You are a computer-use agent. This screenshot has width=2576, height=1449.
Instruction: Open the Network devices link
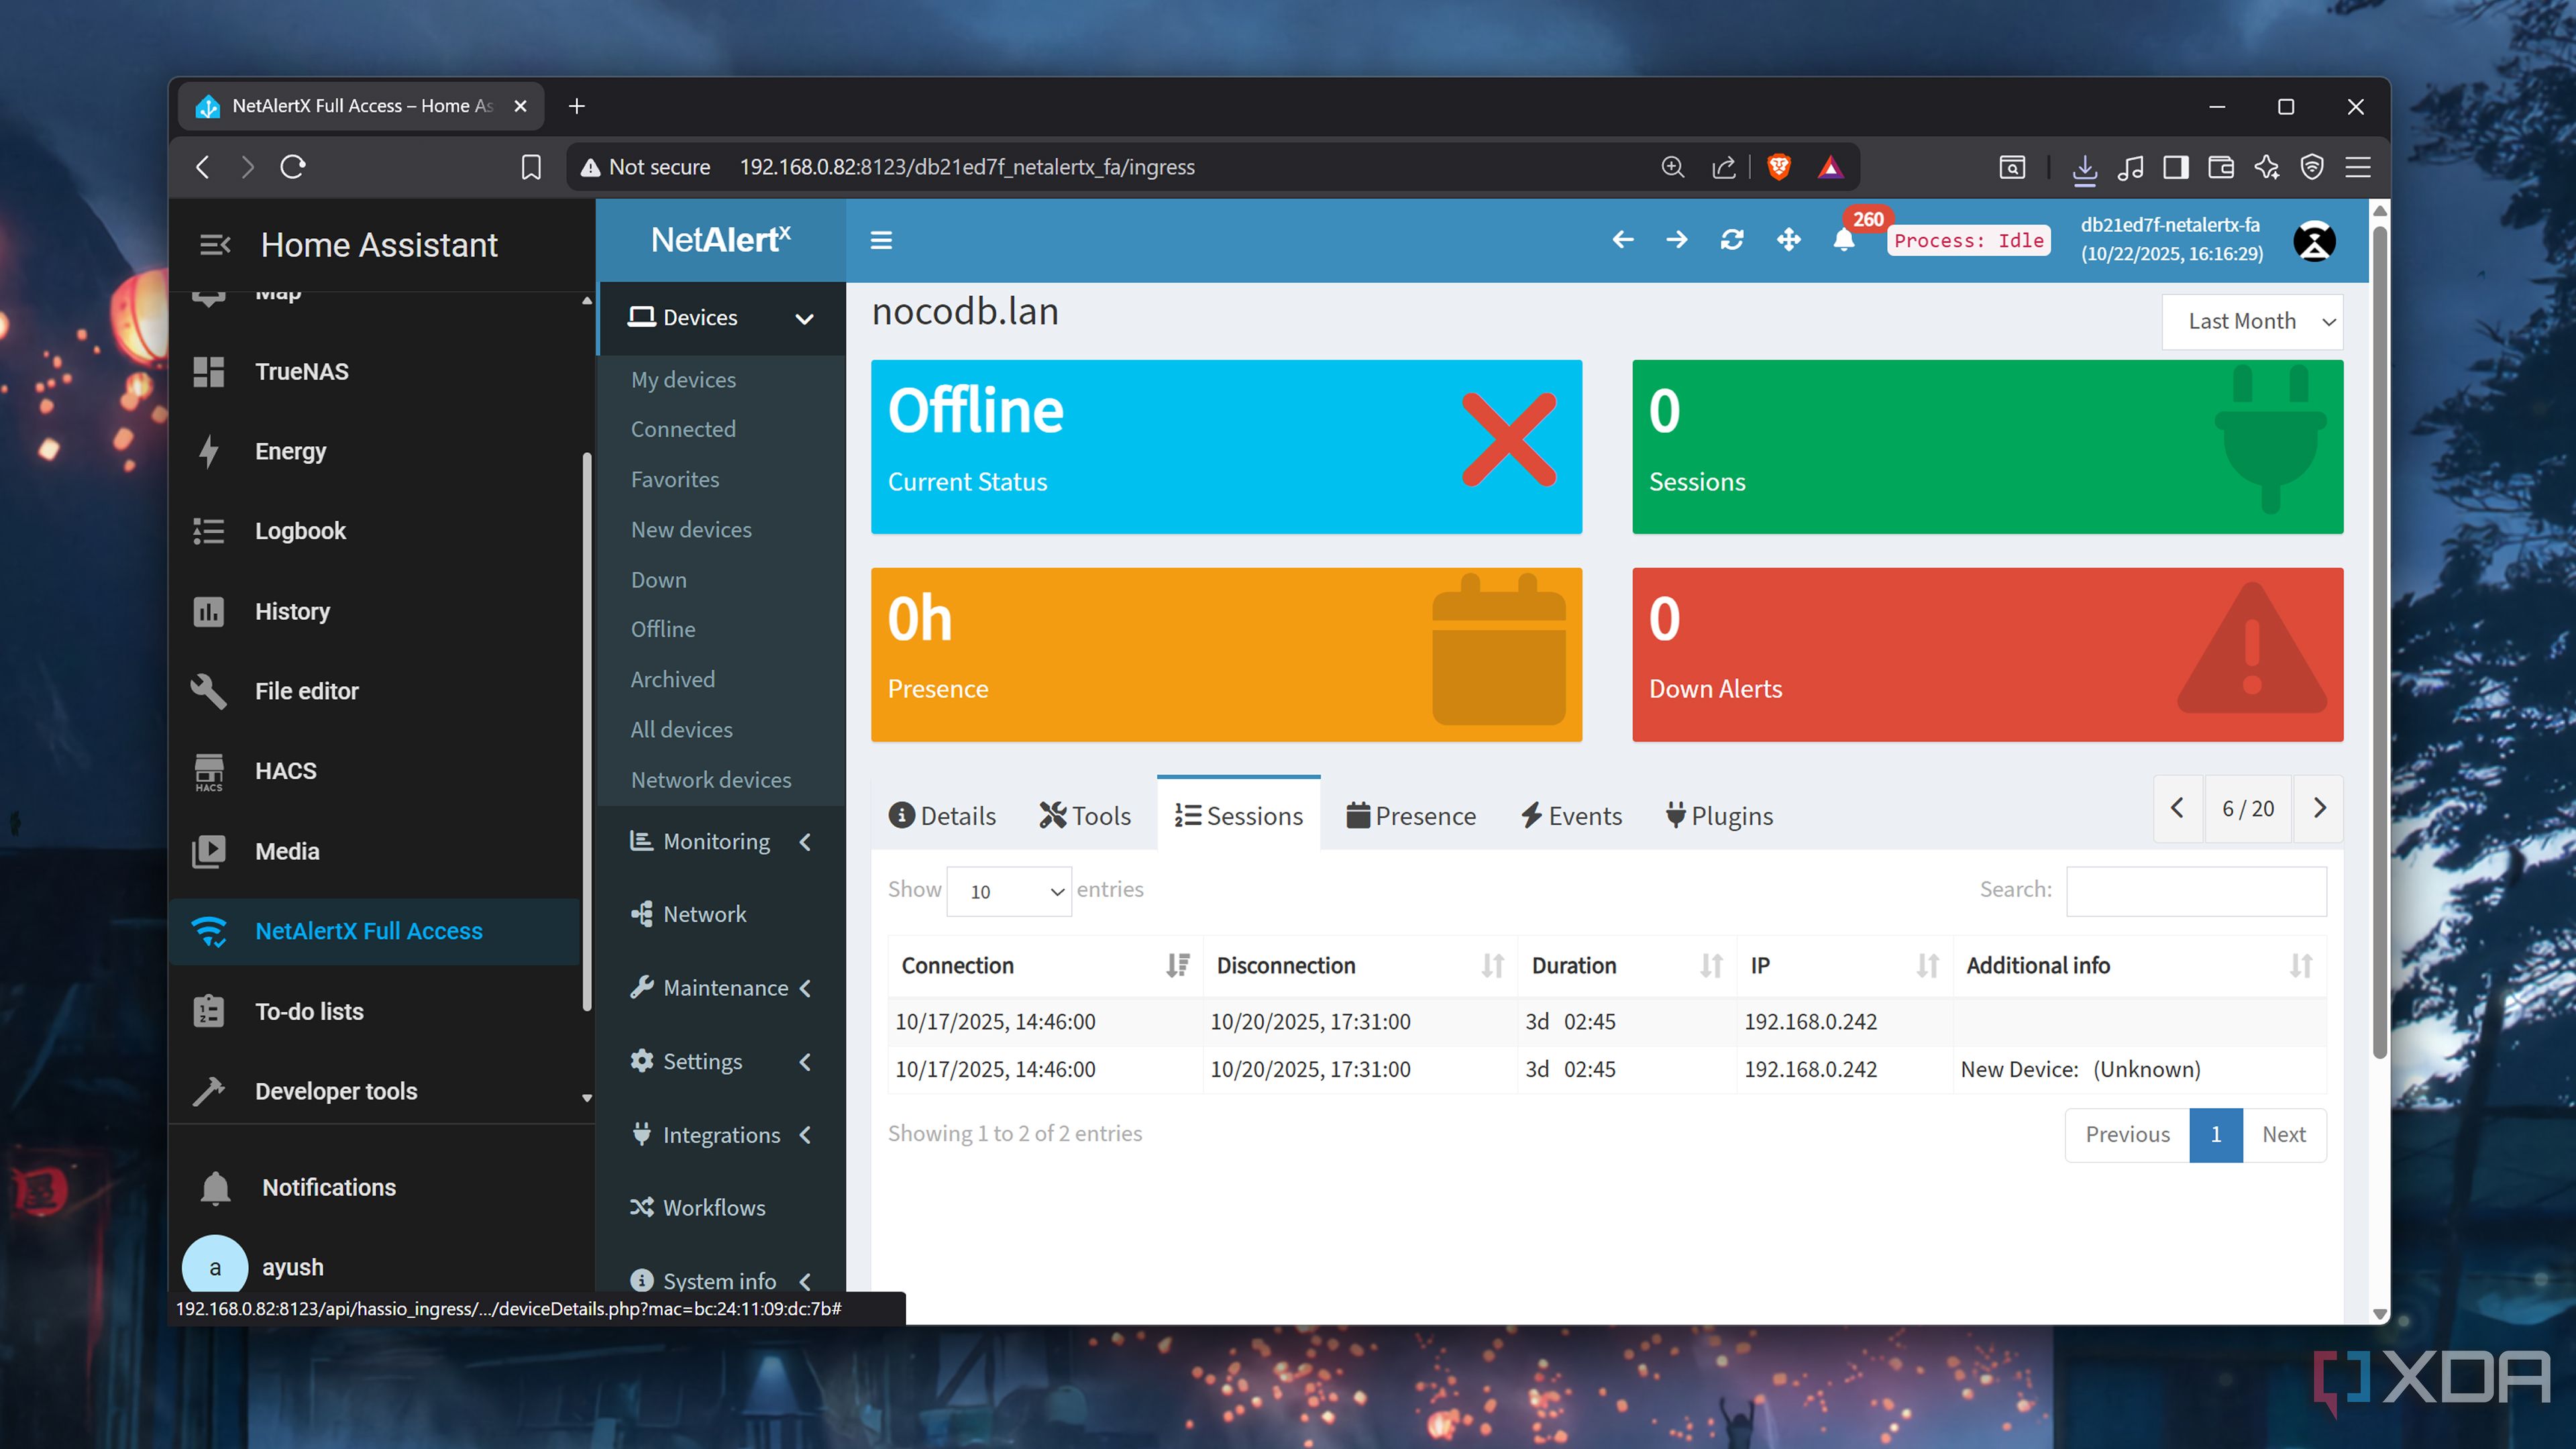[711, 780]
